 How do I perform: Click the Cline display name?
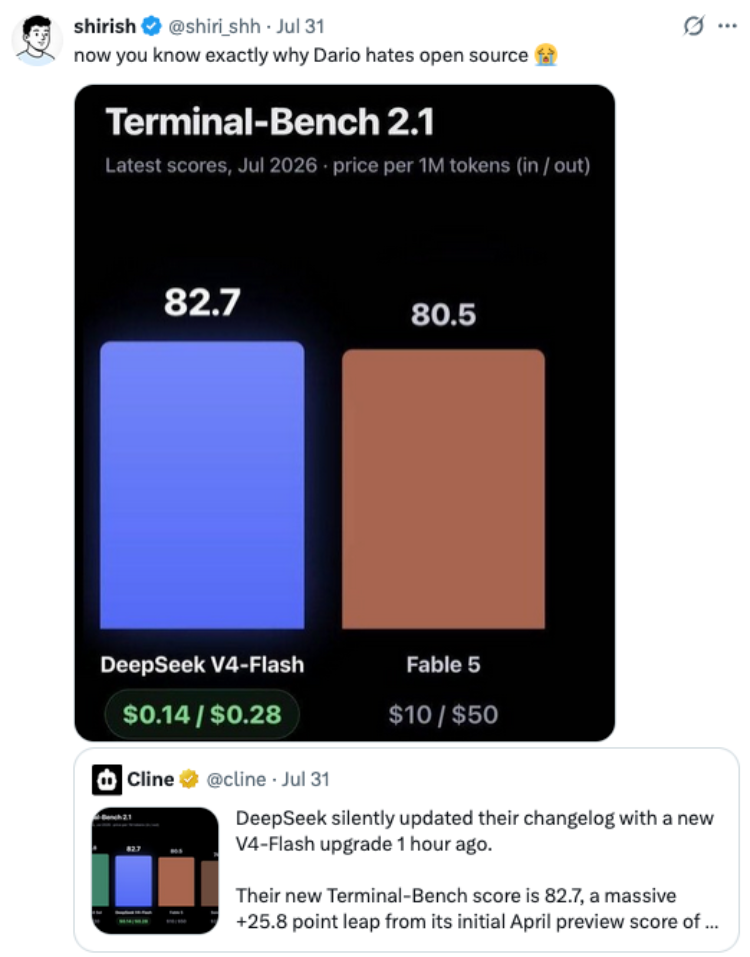coord(151,779)
